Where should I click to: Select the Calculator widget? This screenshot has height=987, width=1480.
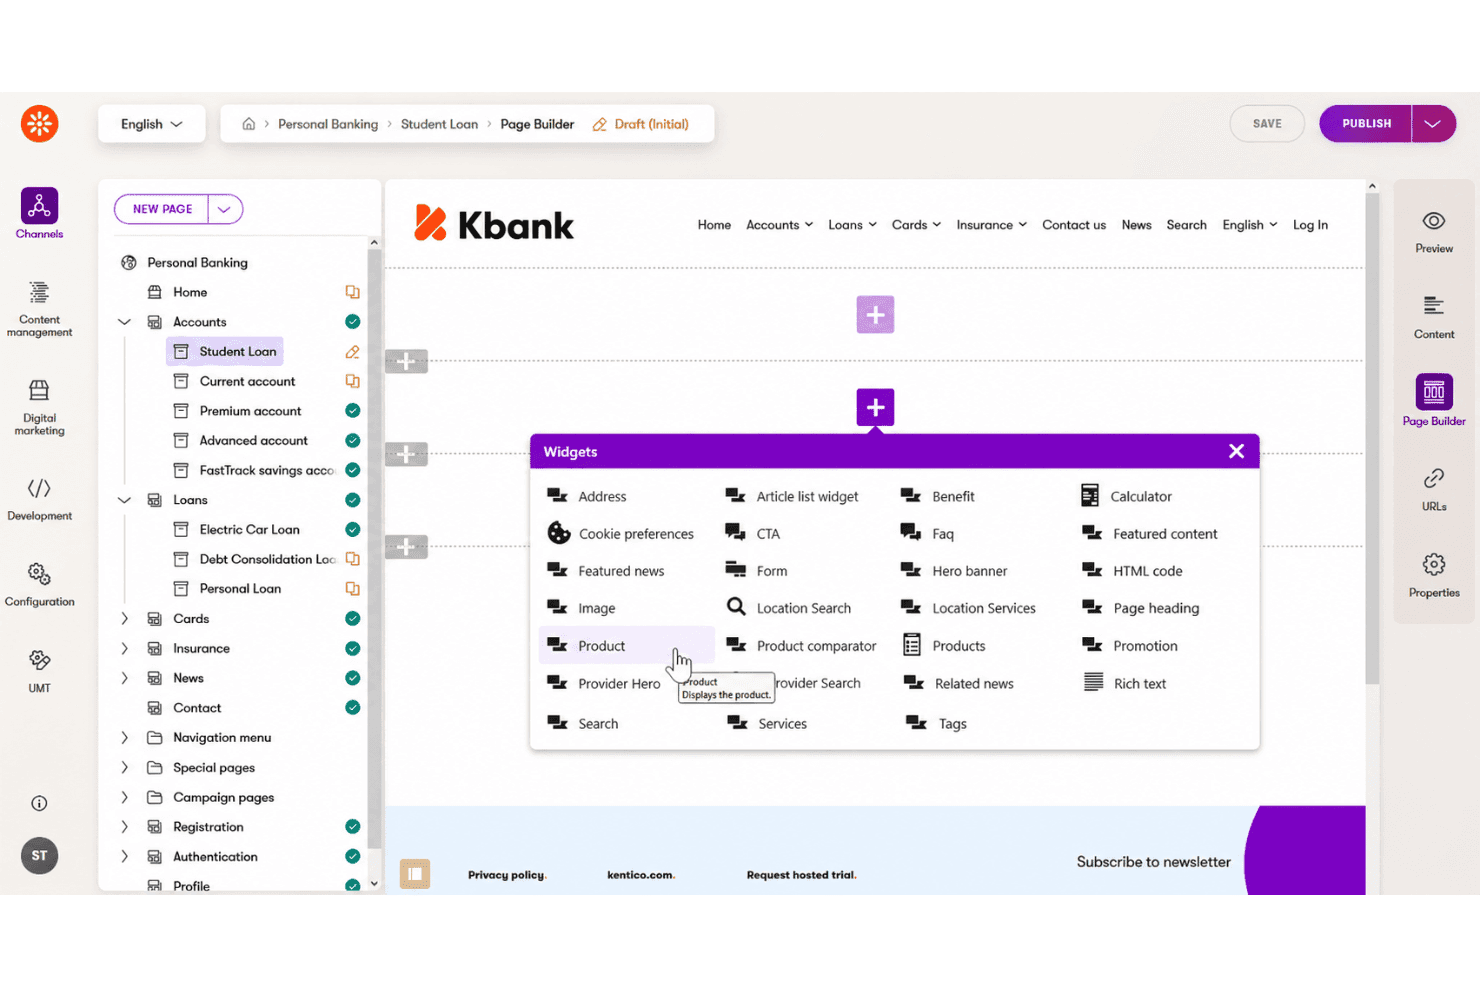(x=1126, y=496)
